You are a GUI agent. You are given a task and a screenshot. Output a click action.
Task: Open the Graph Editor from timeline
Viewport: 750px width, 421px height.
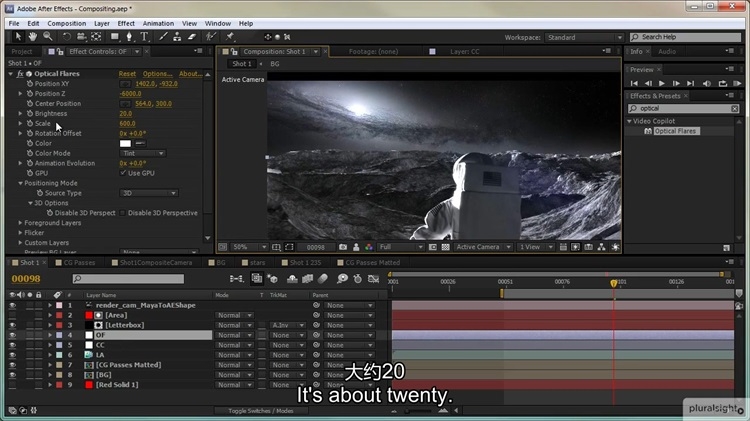click(x=374, y=278)
